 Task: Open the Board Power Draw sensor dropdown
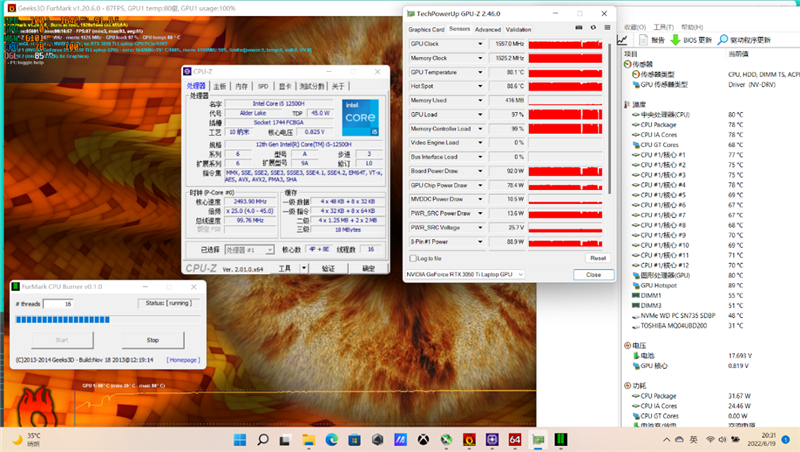coord(480,171)
